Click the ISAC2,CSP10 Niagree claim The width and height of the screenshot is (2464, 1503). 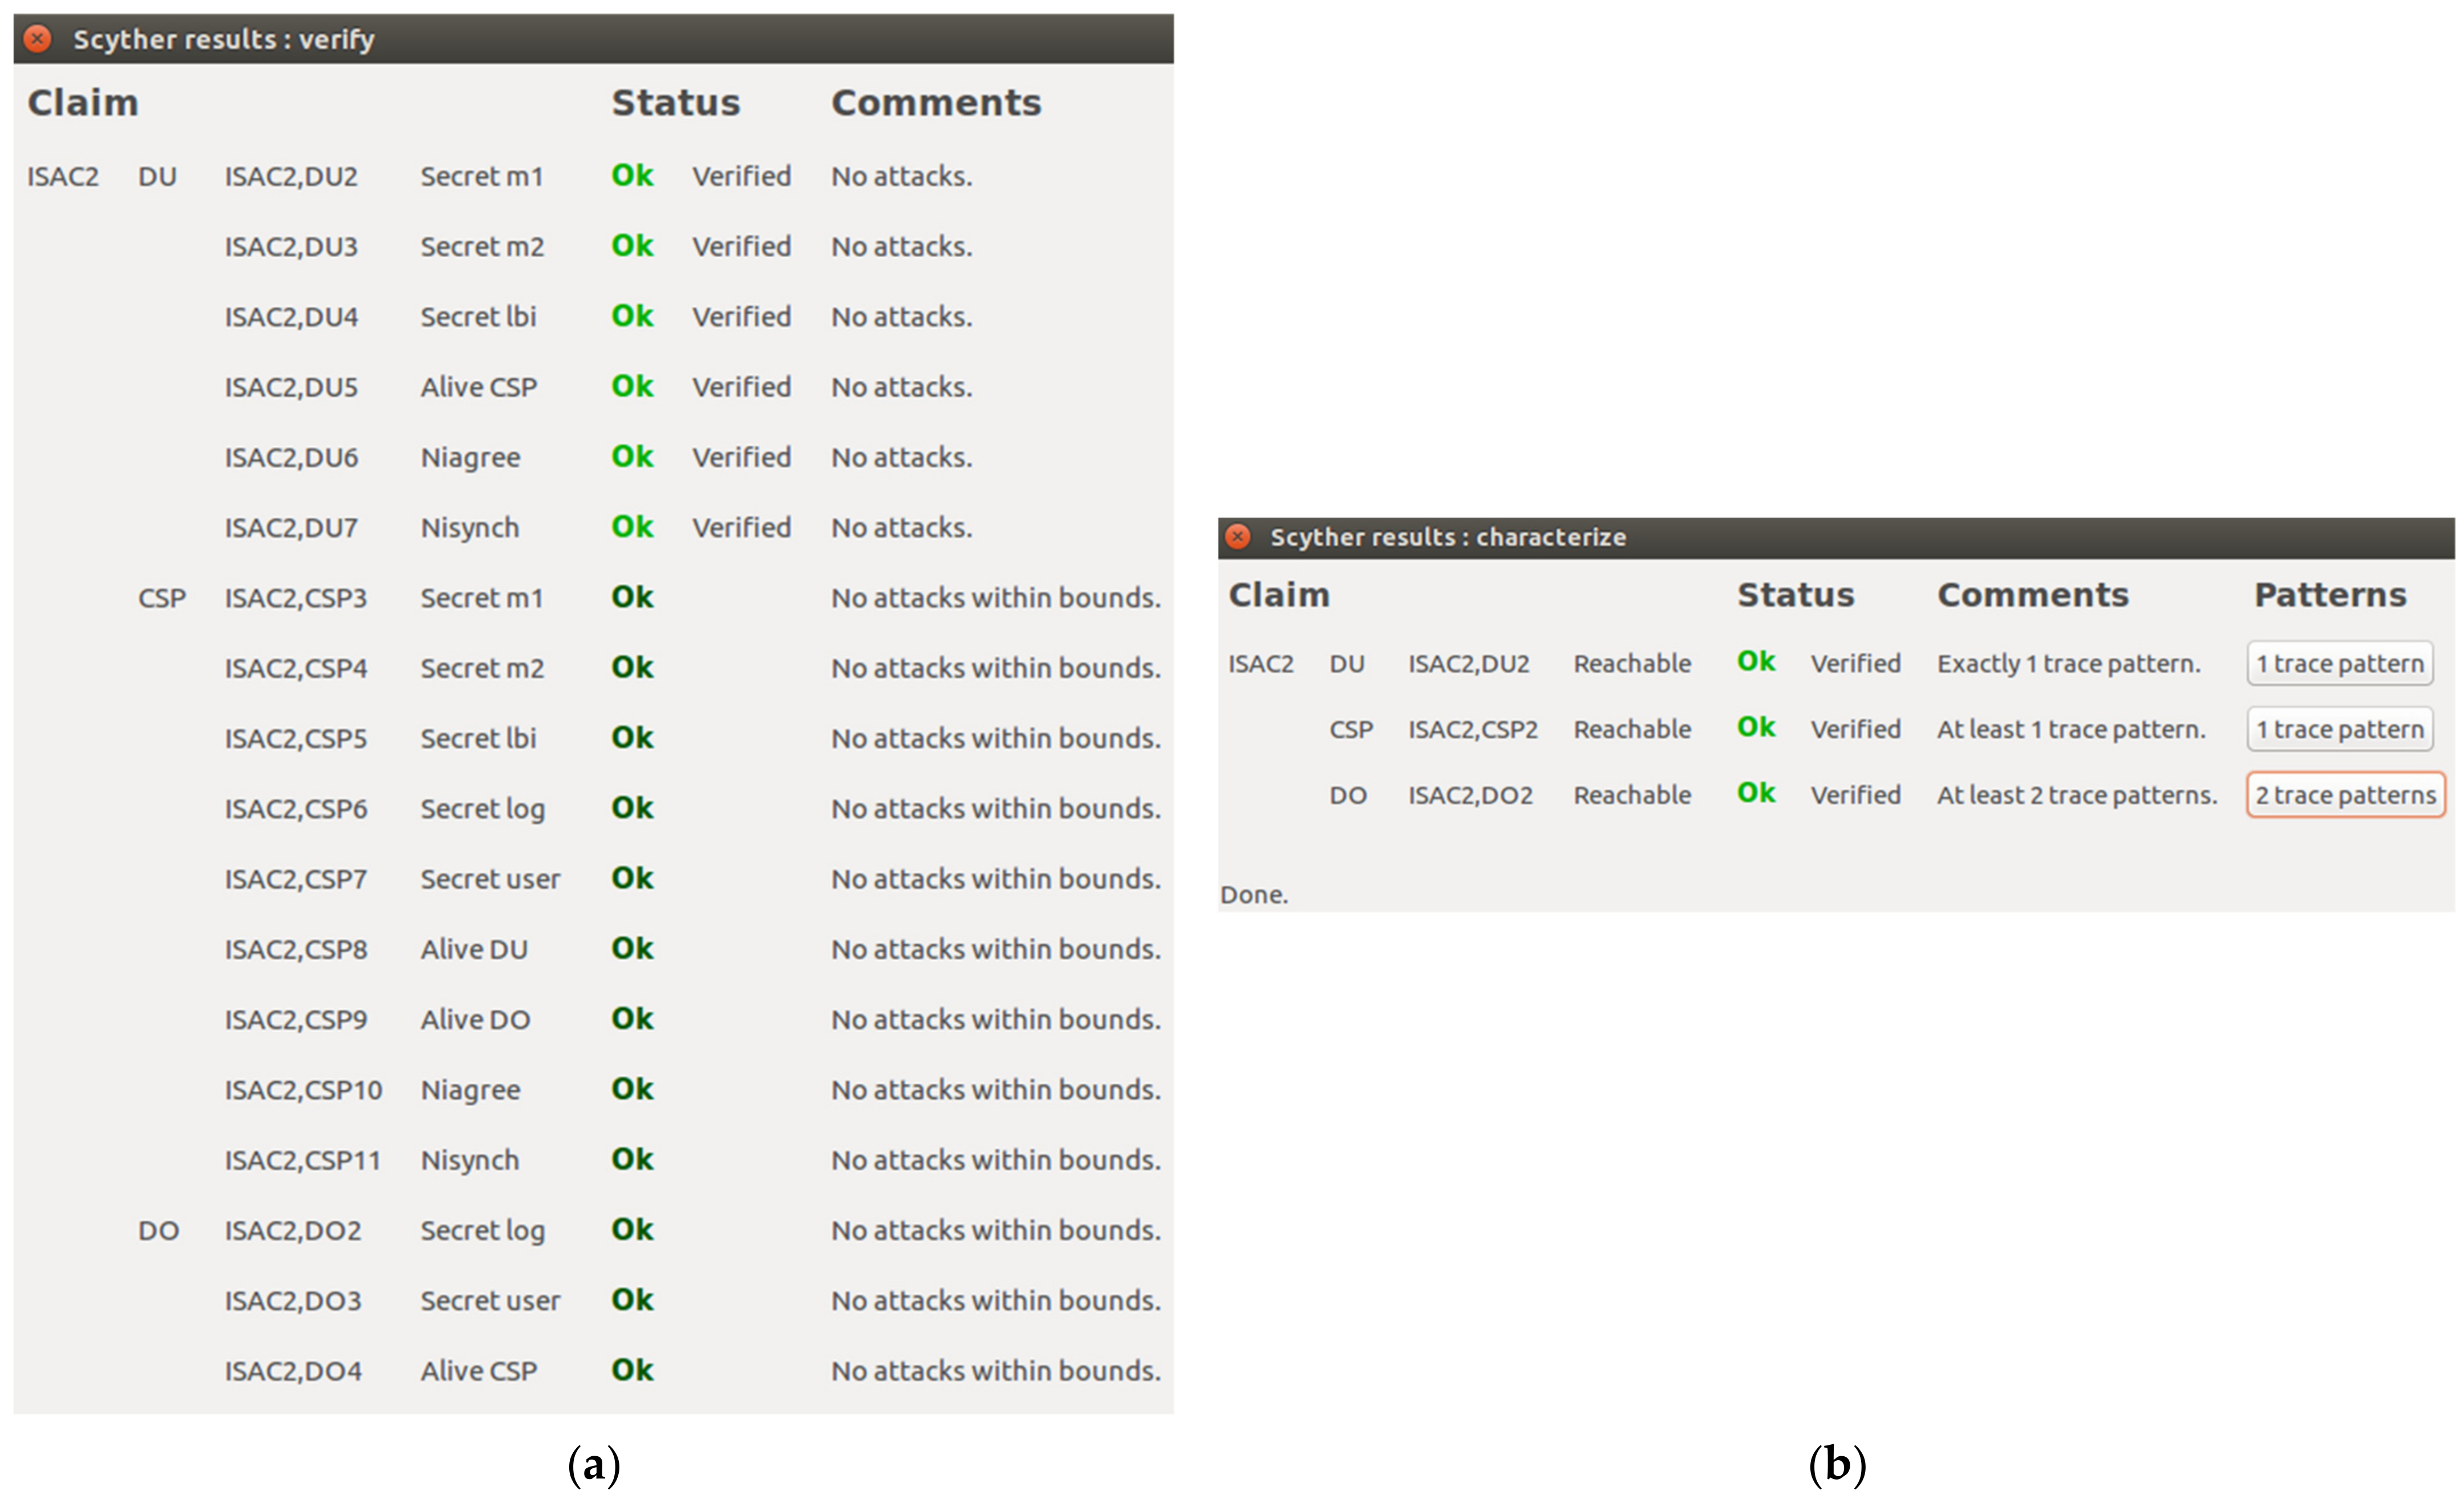(470, 1090)
